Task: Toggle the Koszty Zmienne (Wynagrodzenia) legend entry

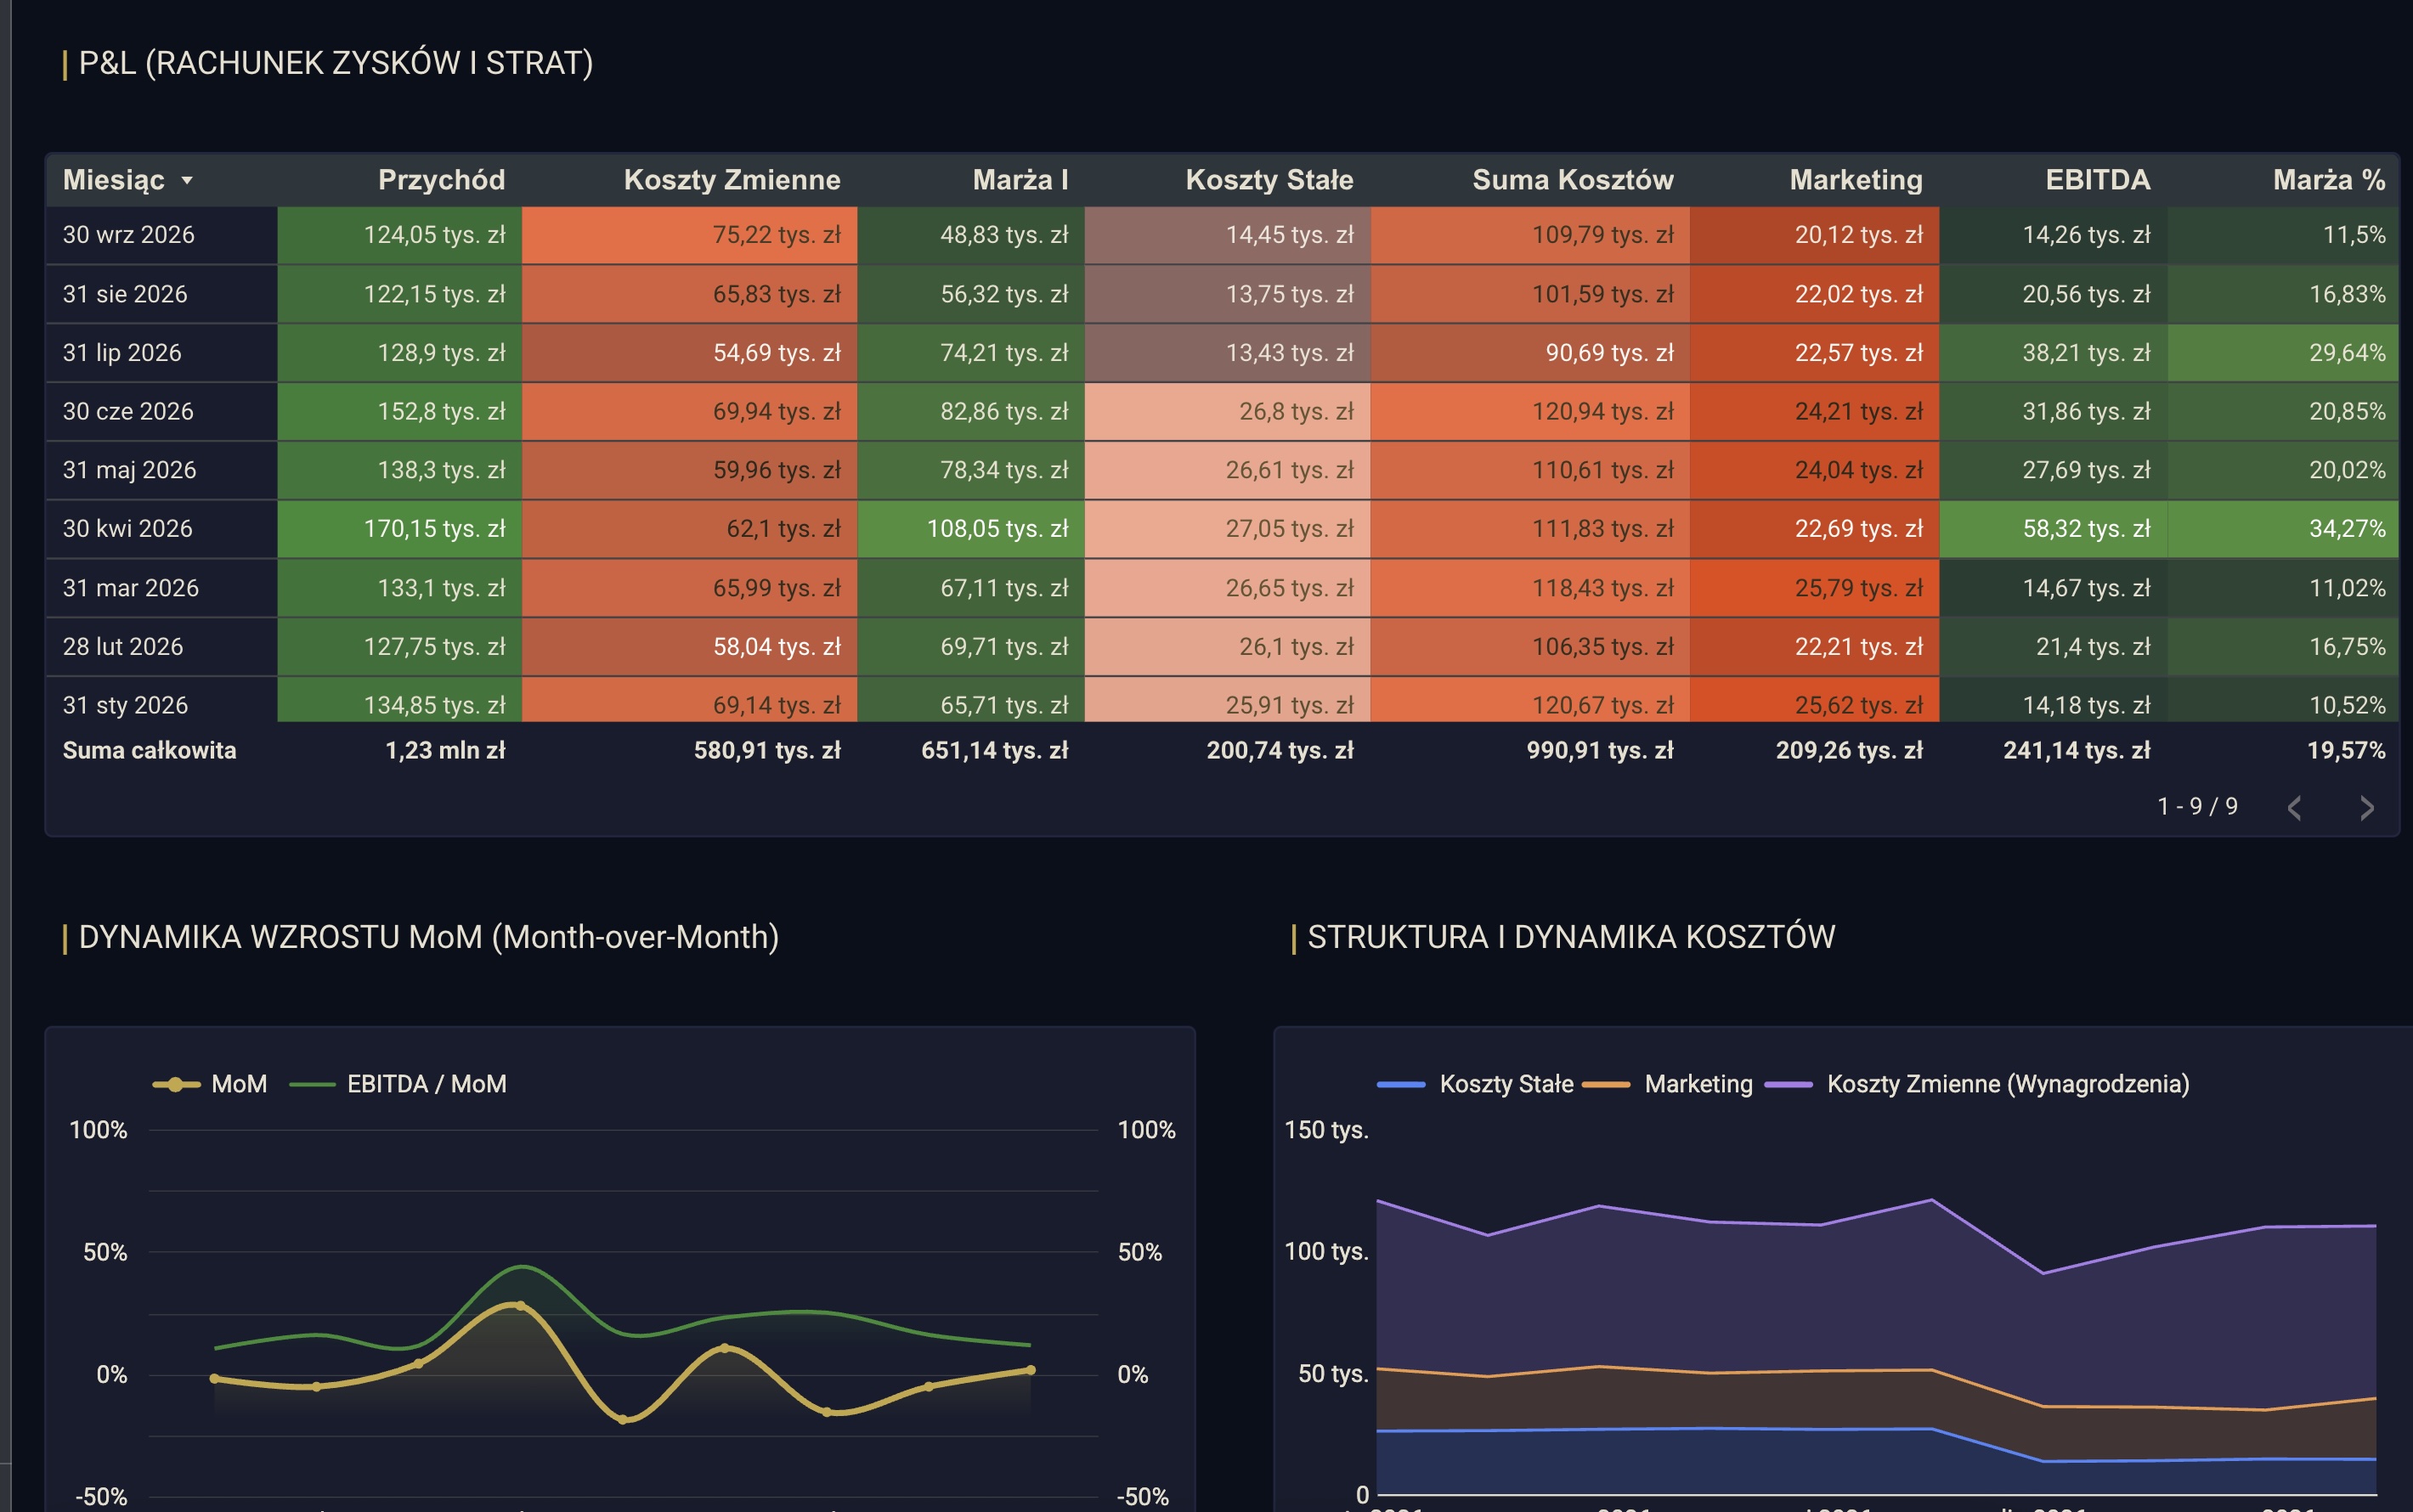Action: 1977,1084
